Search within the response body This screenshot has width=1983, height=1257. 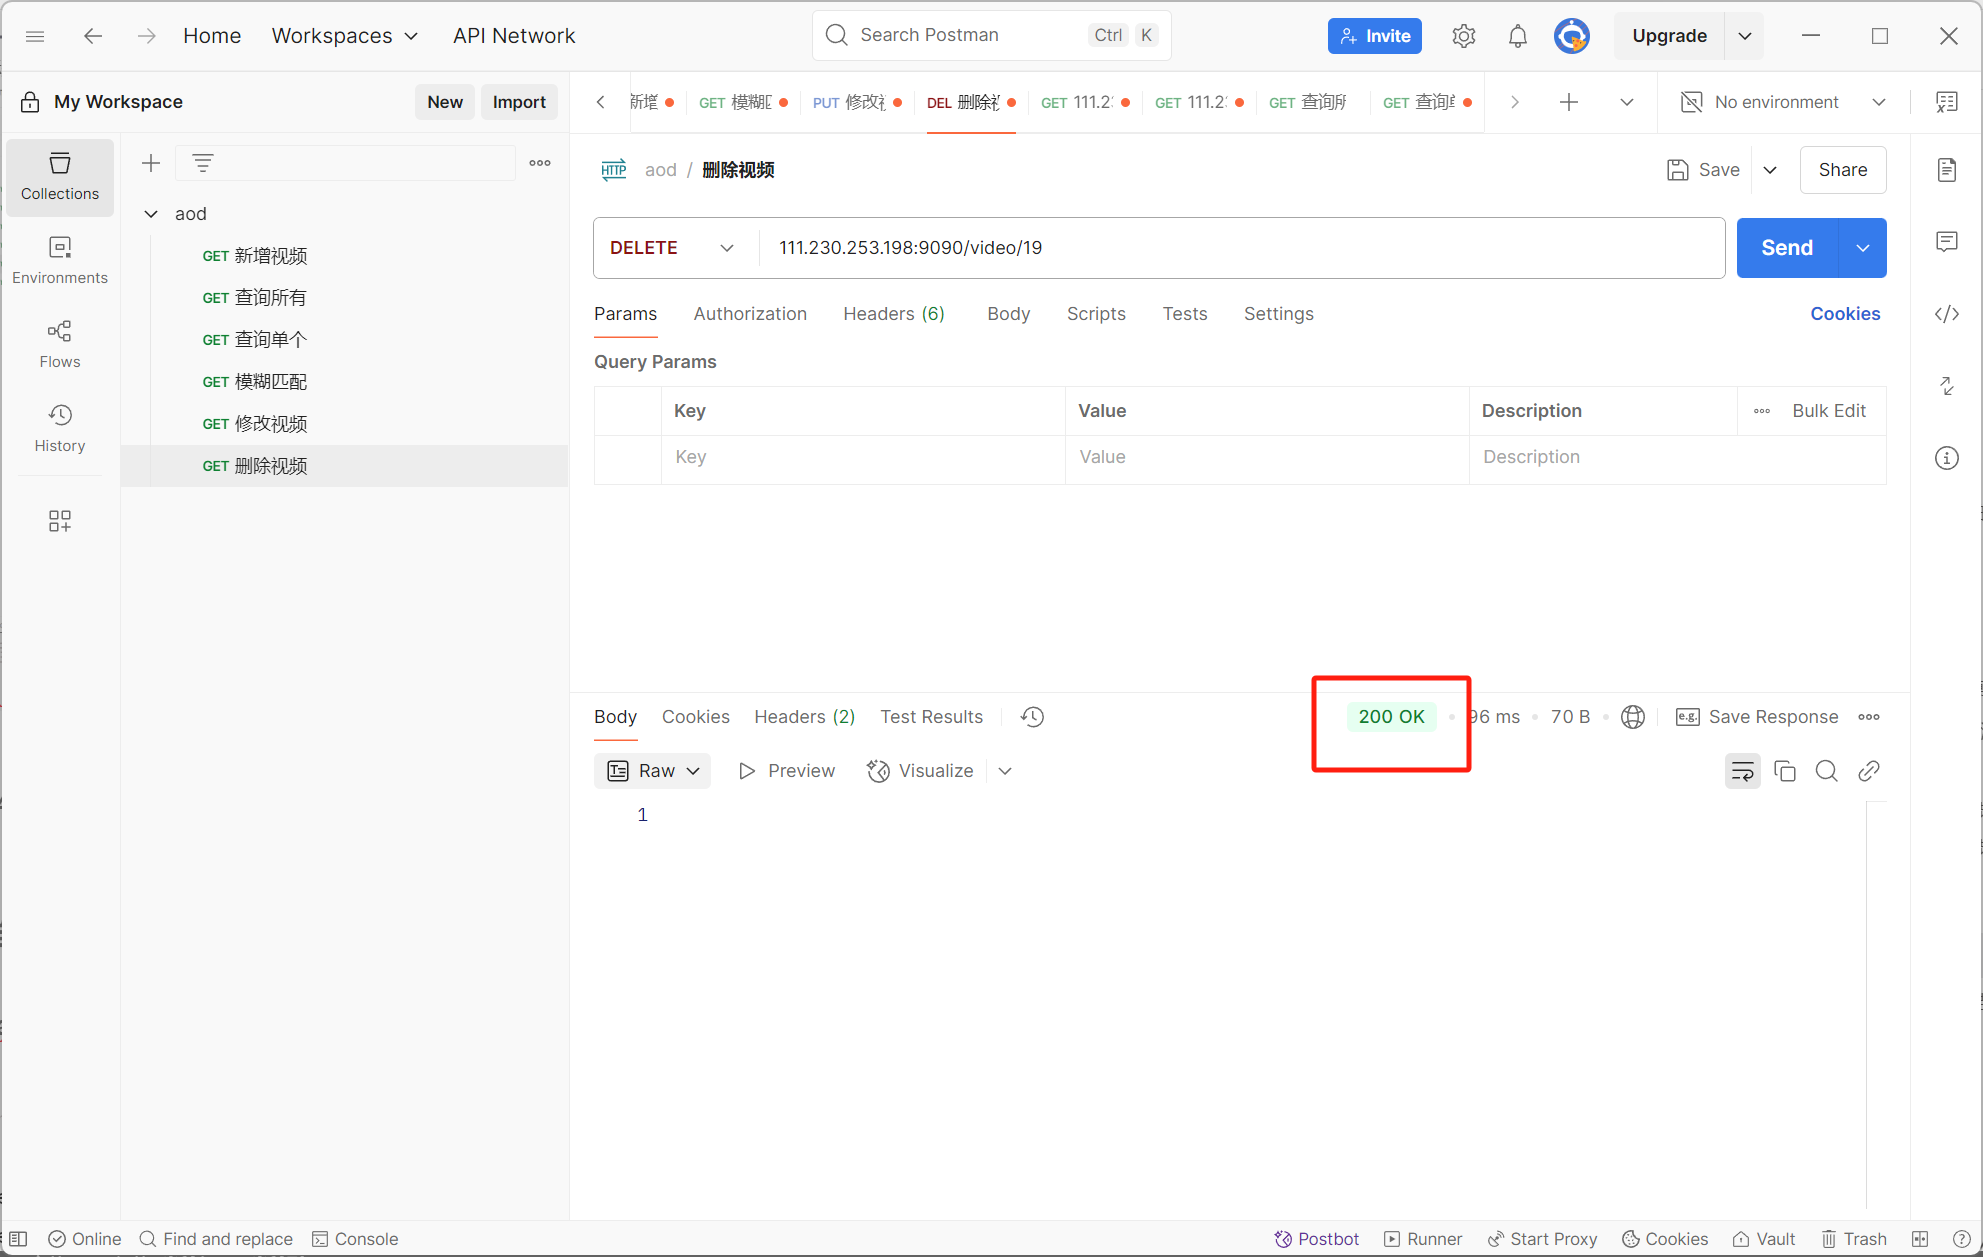[x=1826, y=771]
